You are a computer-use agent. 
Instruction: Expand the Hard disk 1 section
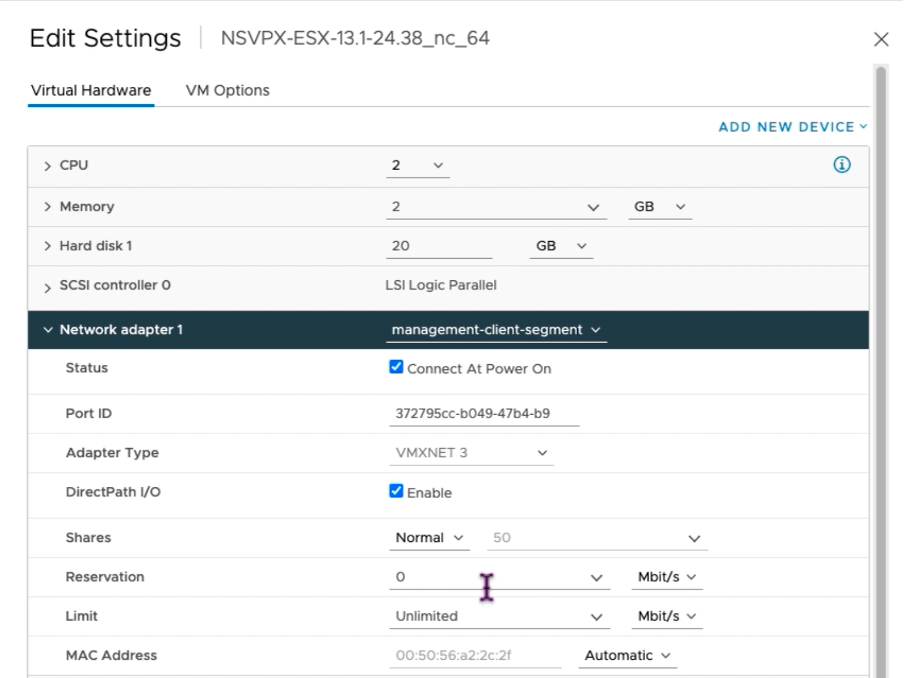click(x=47, y=246)
